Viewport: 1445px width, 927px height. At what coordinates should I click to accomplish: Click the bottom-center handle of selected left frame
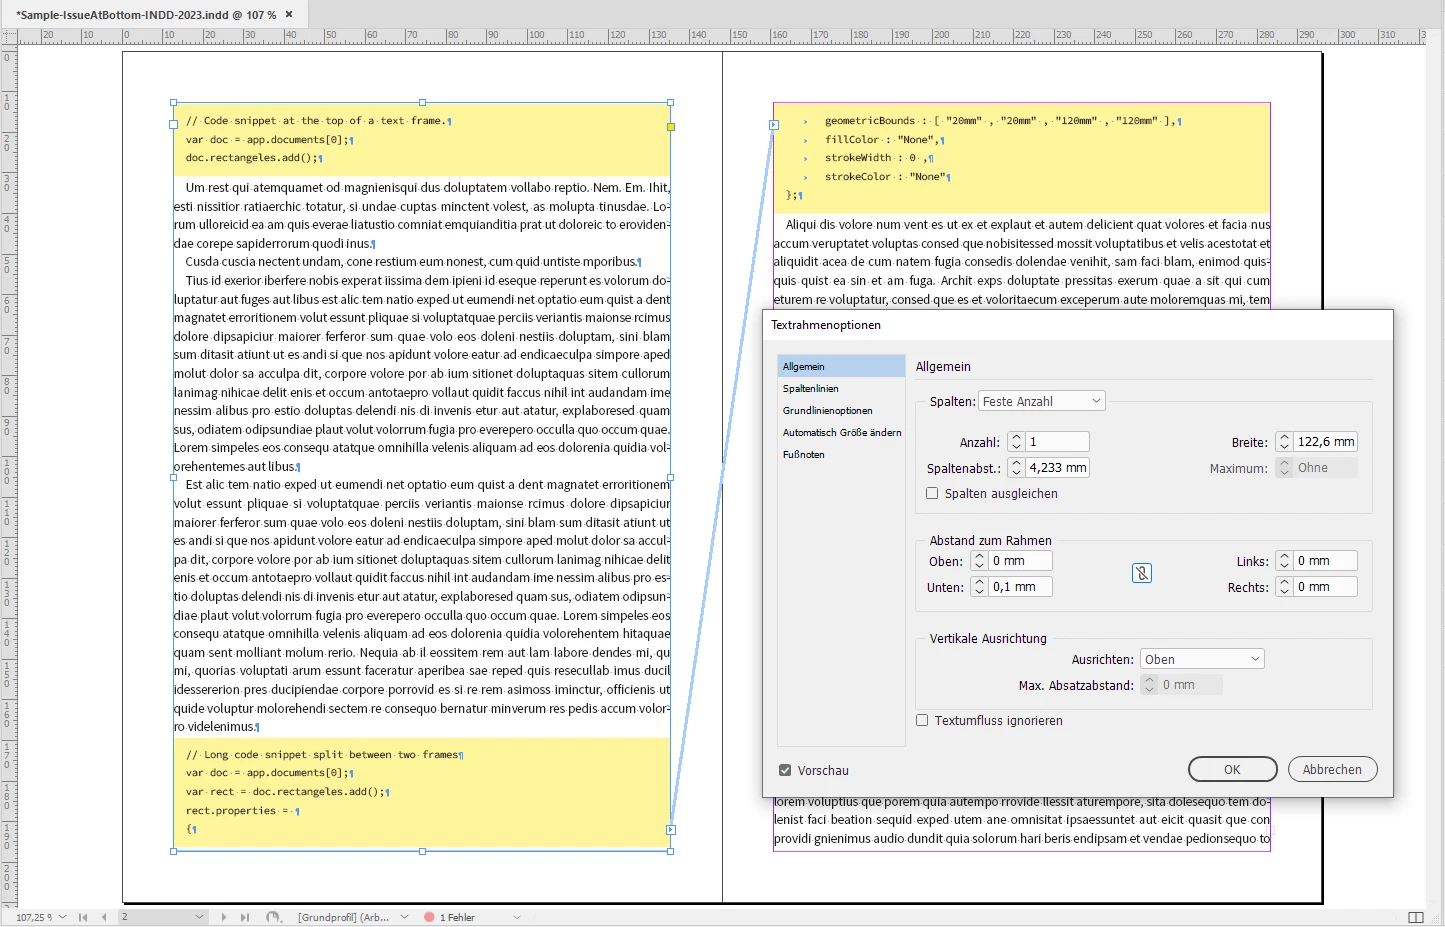click(x=422, y=851)
